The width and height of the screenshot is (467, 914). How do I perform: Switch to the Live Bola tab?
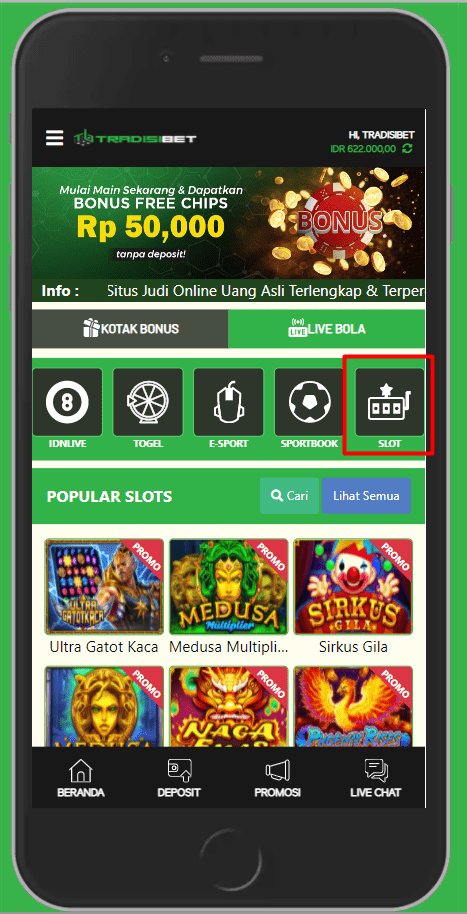point(326,329)
